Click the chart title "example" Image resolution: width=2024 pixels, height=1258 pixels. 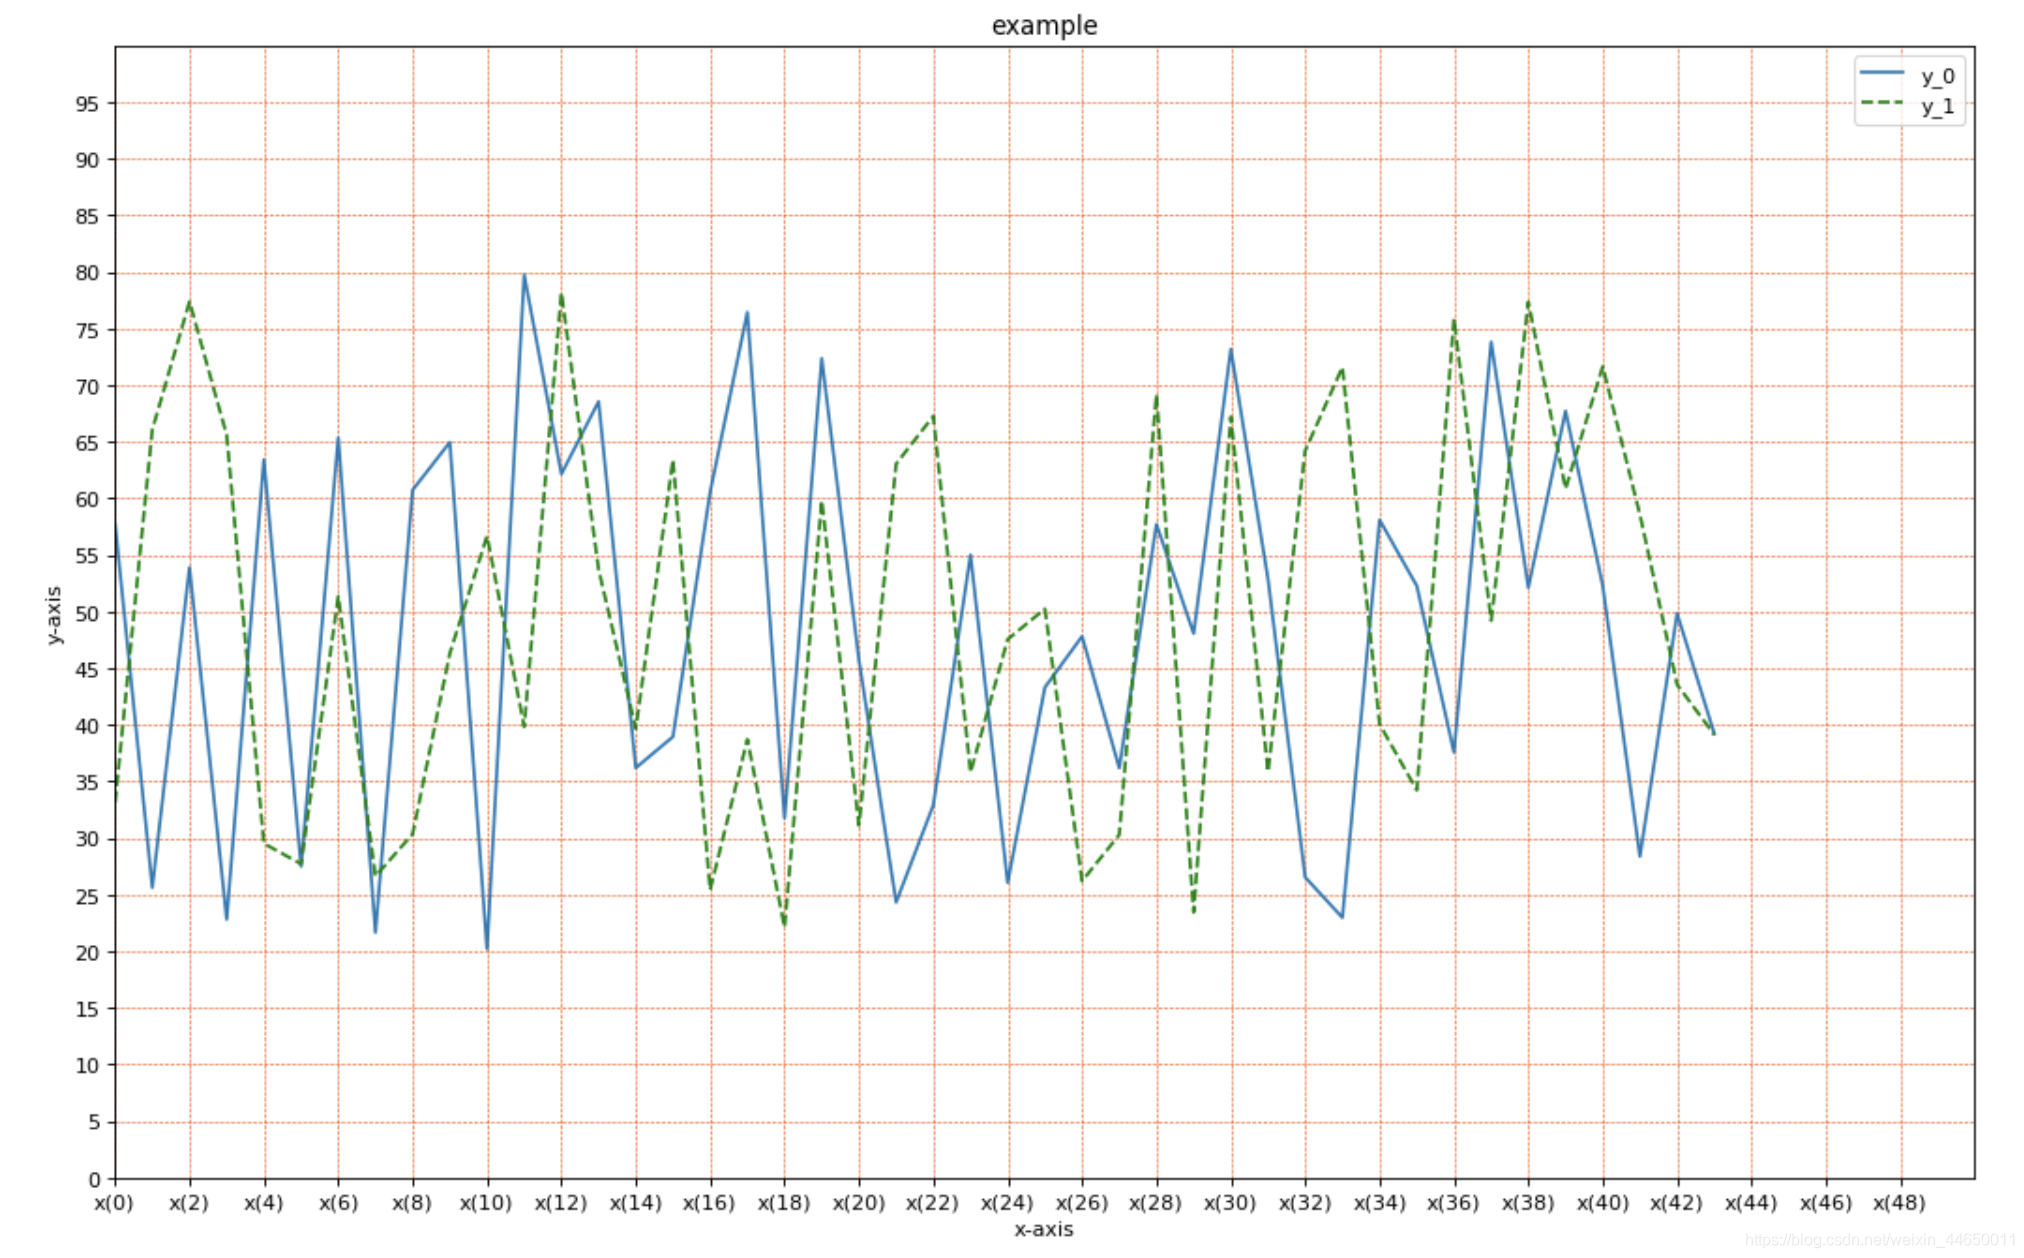point(1044,25)
